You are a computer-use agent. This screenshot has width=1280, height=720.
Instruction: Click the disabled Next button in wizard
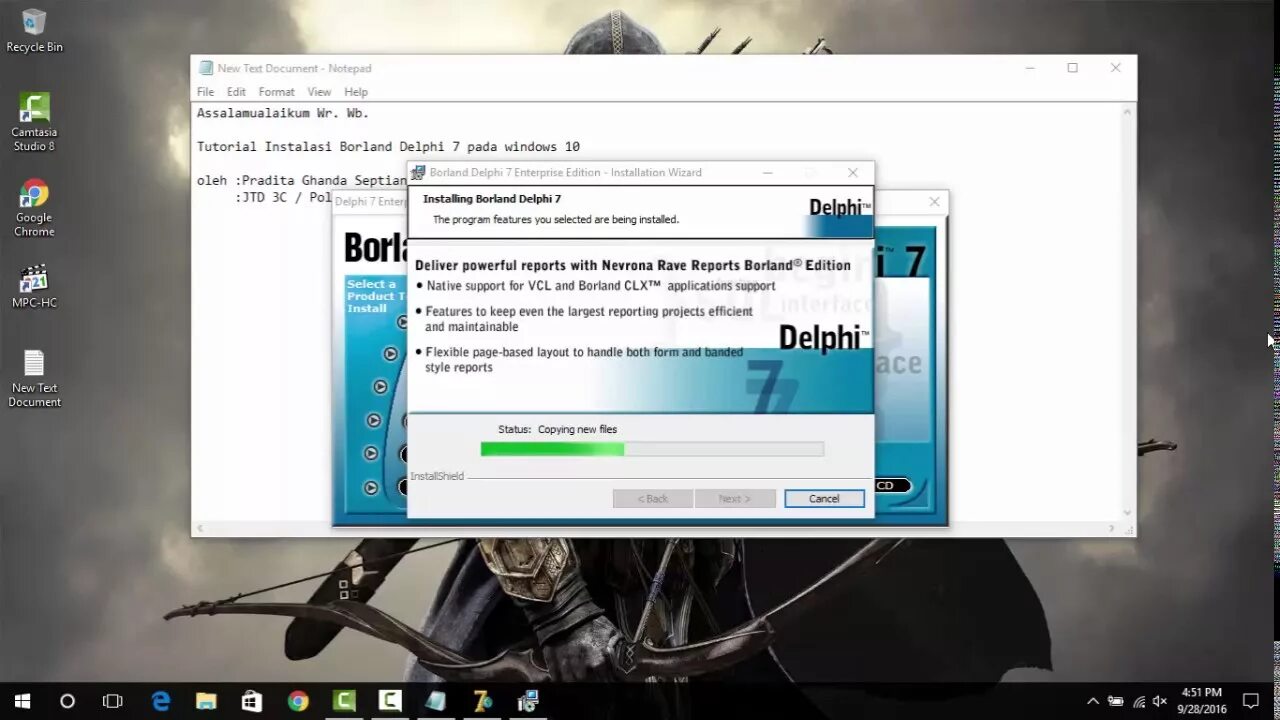click(735, 498)
